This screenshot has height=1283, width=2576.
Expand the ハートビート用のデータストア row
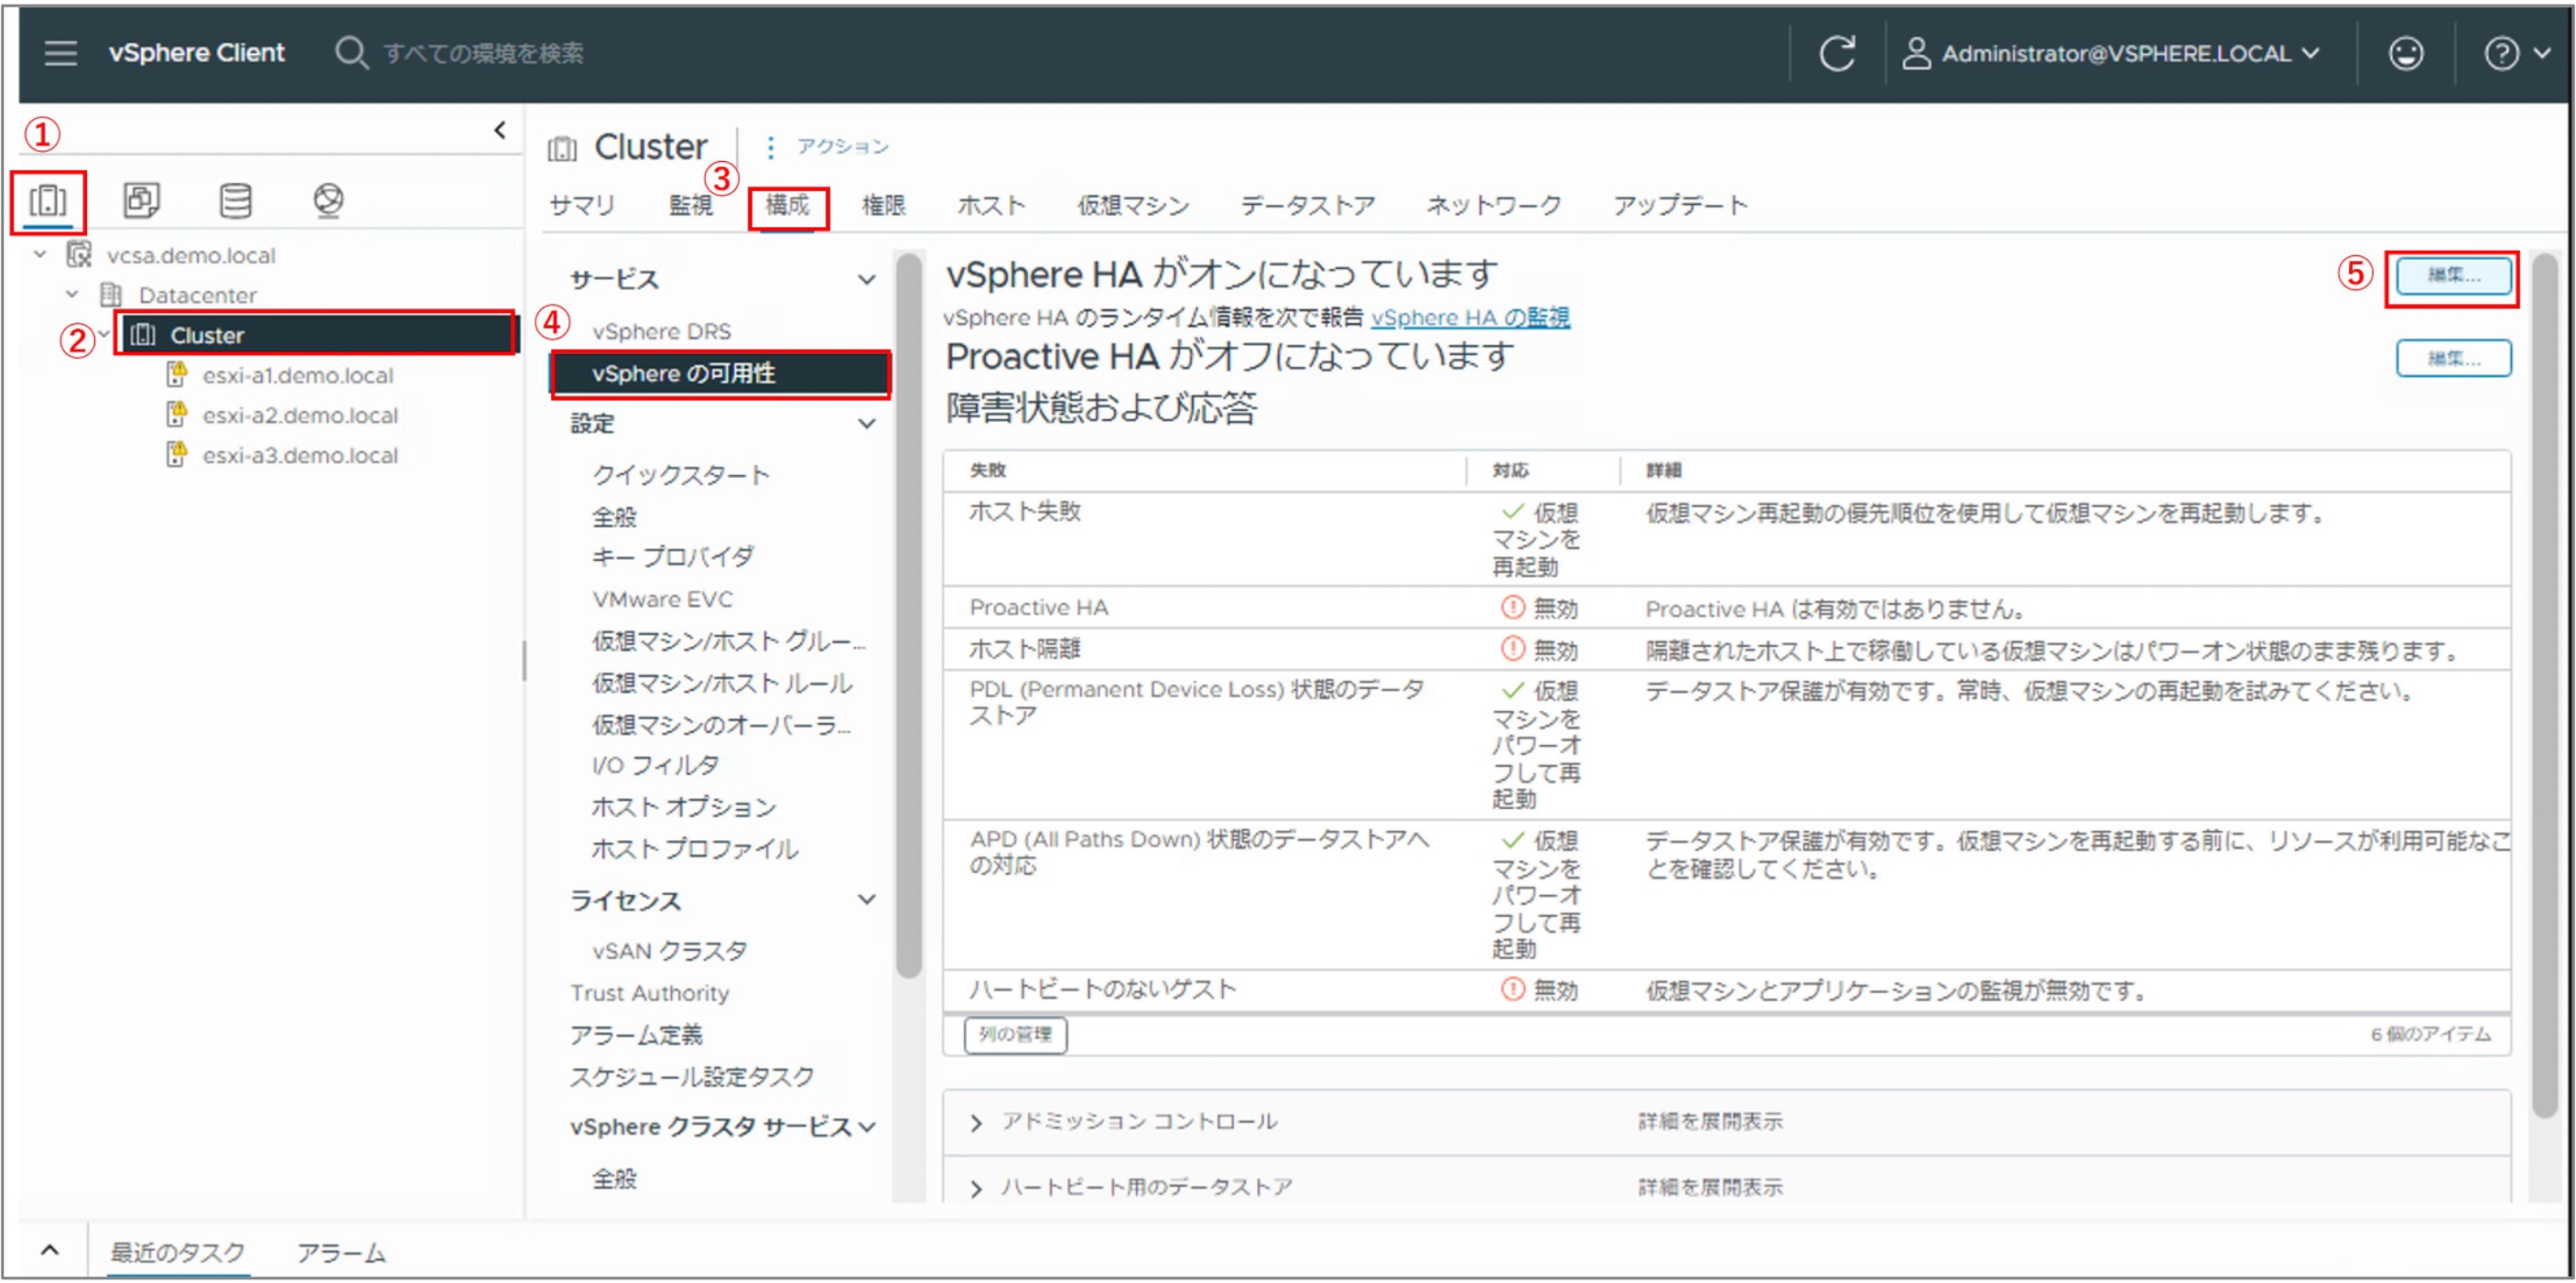coord(976,1188)
